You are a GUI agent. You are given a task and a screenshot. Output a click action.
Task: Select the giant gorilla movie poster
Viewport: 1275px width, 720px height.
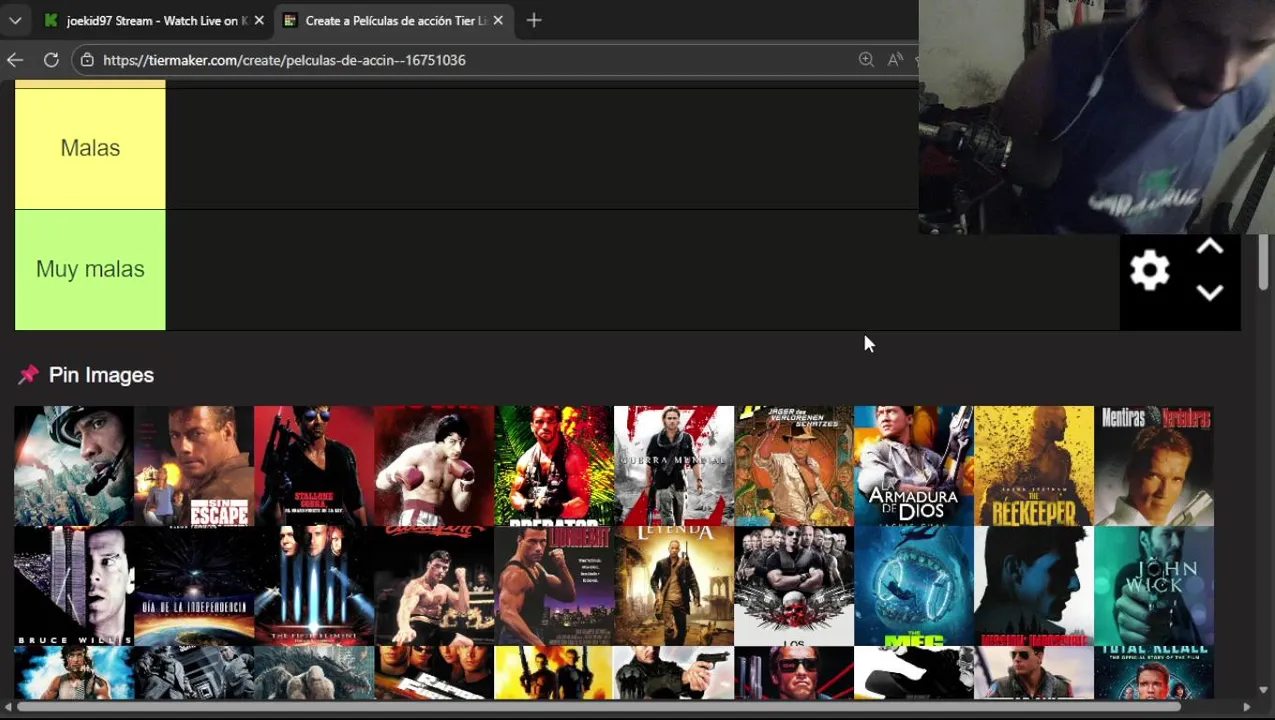[x=314, y=672]
